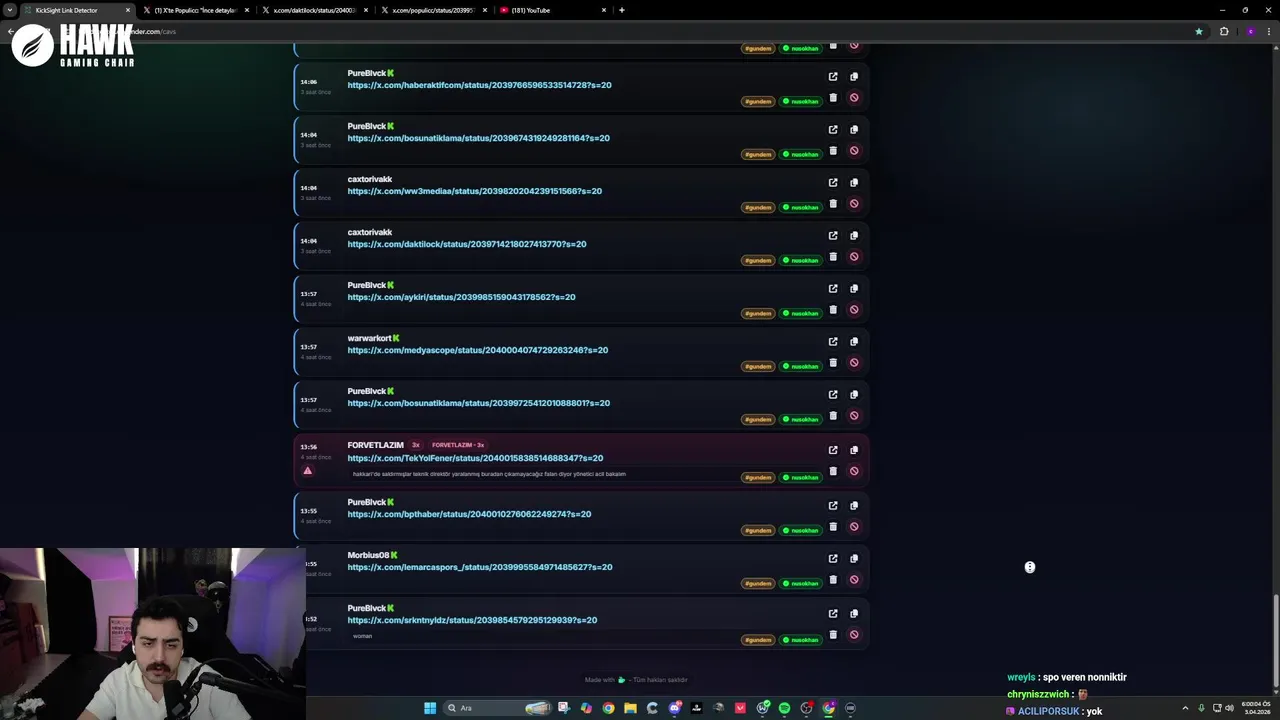
Task: Copy the lemarcaspors_ link
Action: (x=854, y=559)
